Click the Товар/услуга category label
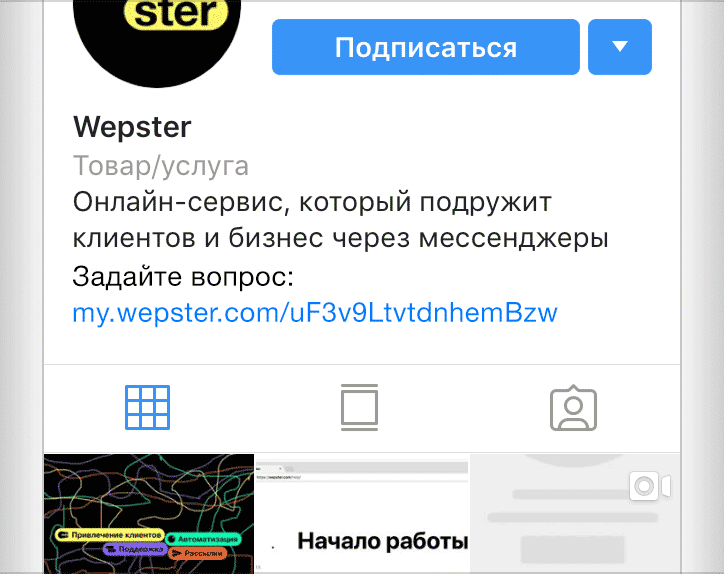The height and width of the screenshot is (574, 724). point(161,166)
